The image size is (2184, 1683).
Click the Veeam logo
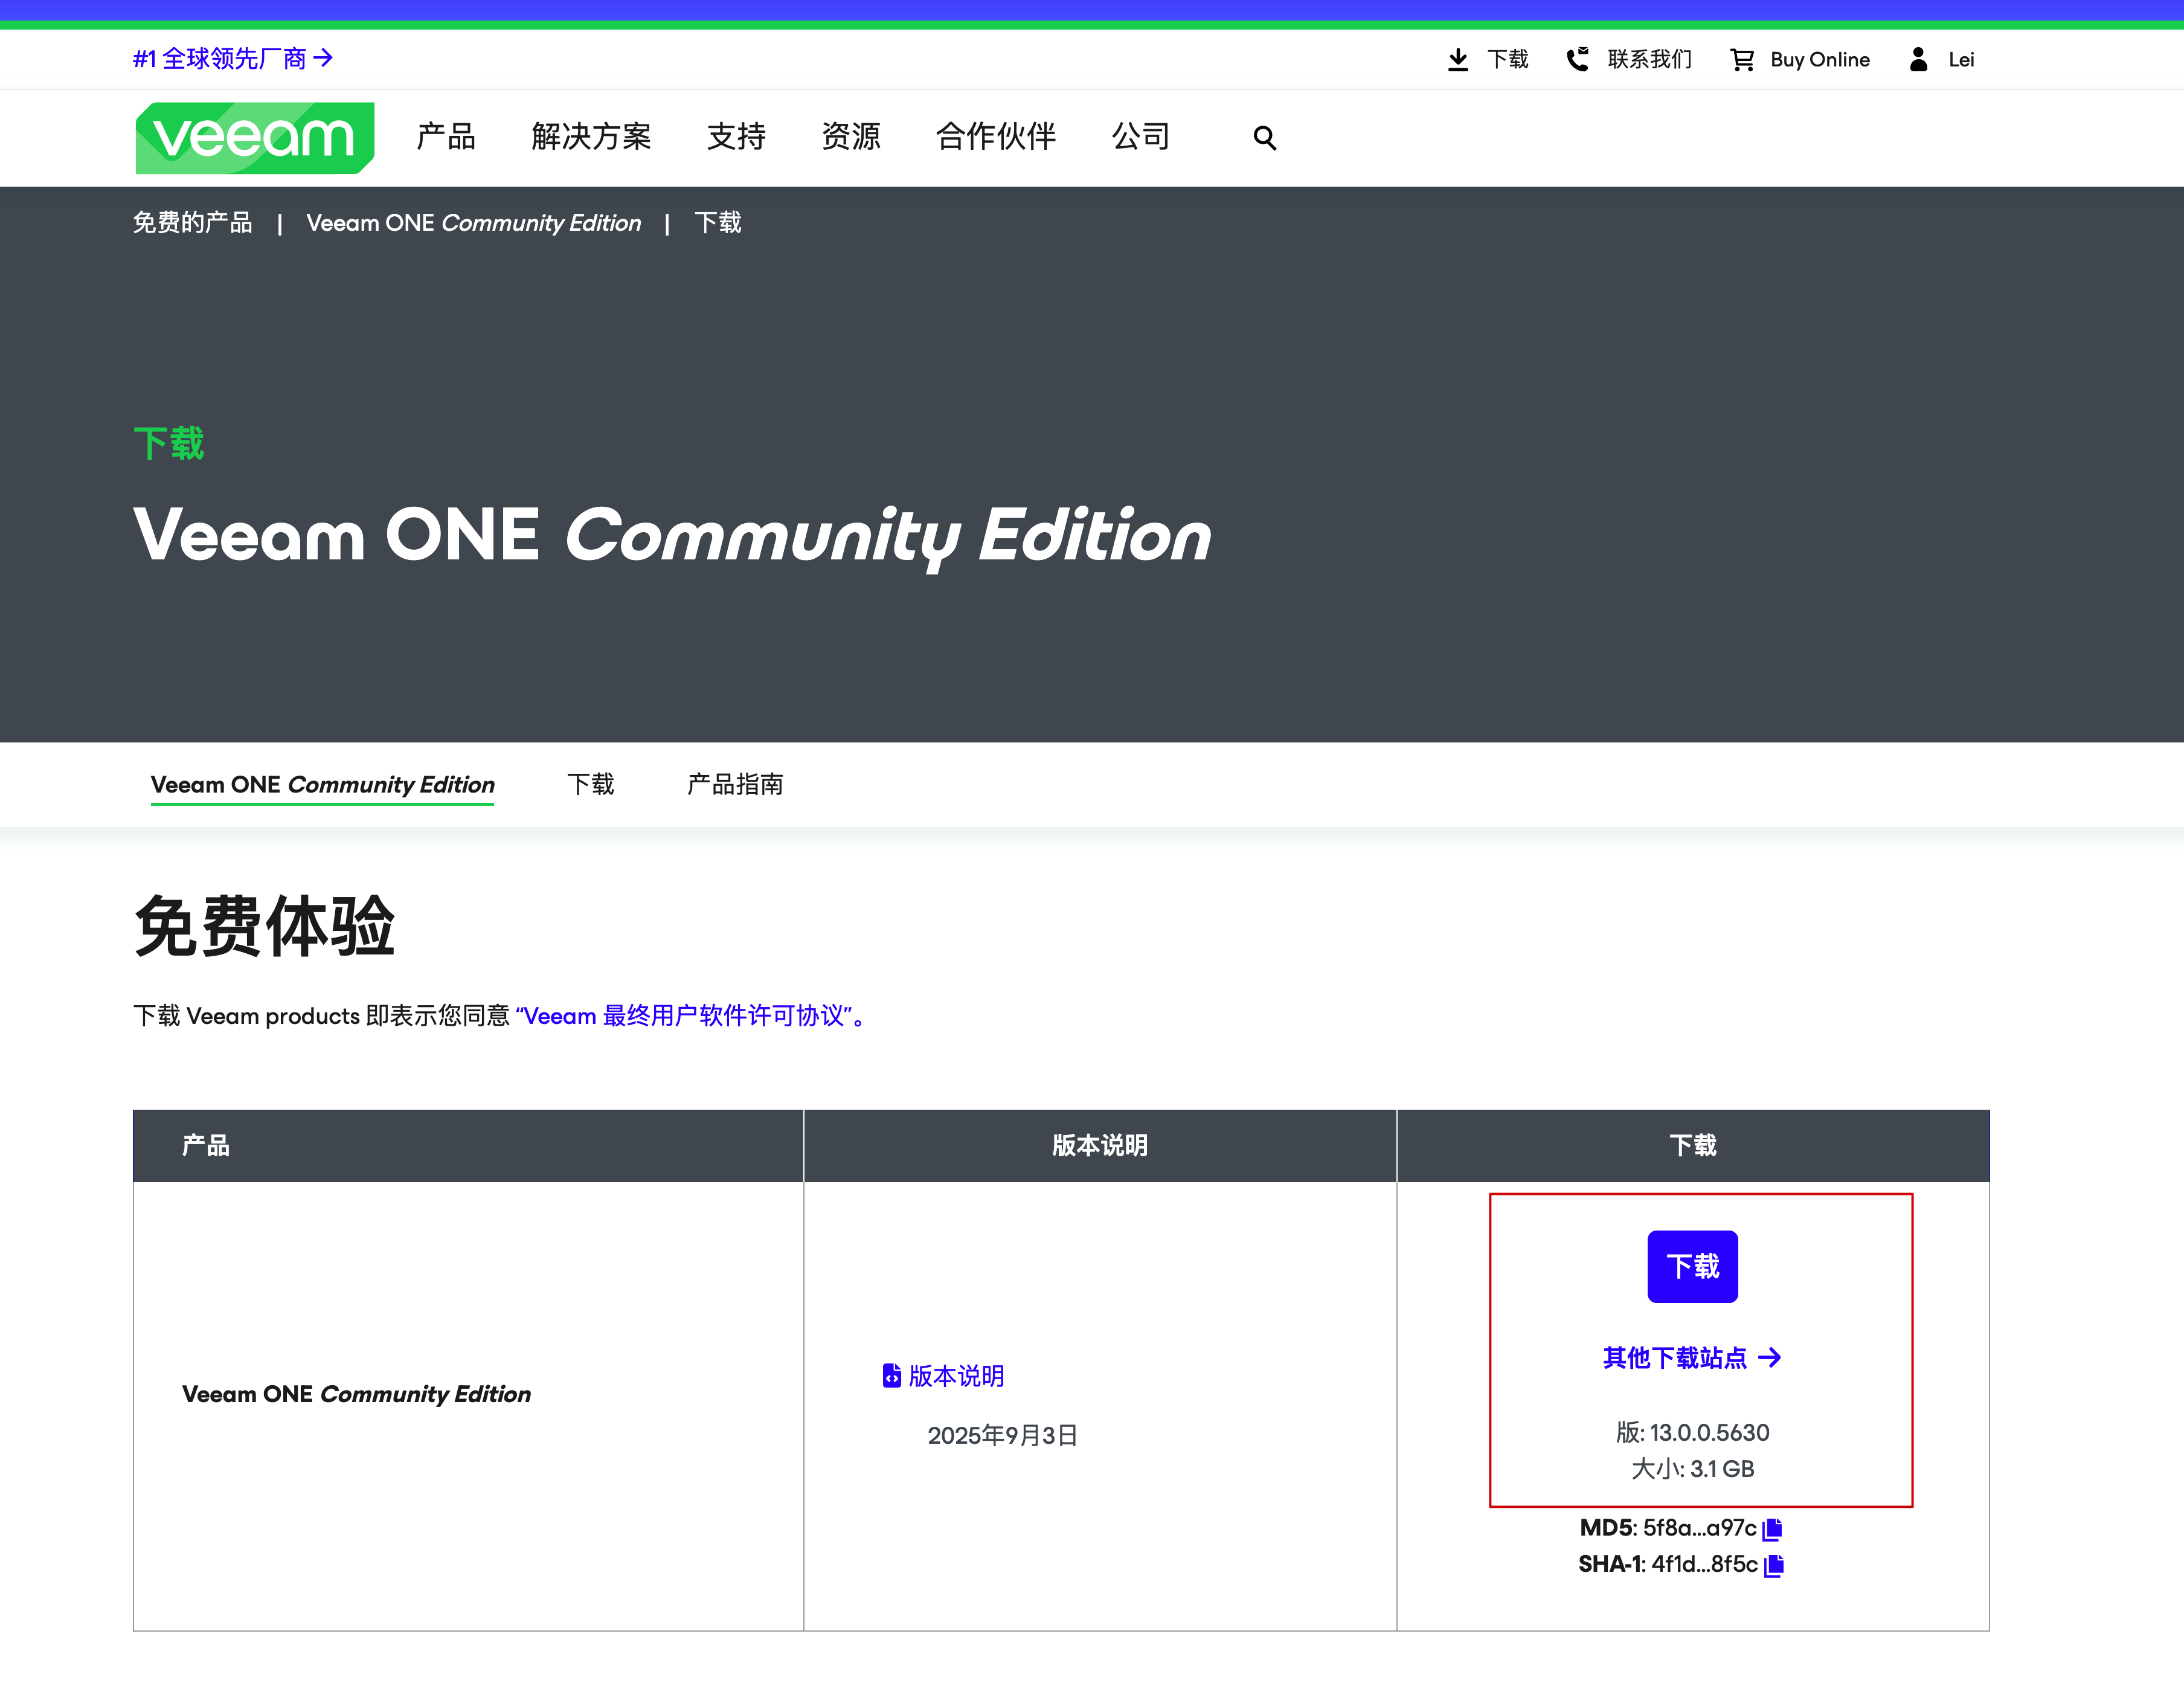coord(255,137)
